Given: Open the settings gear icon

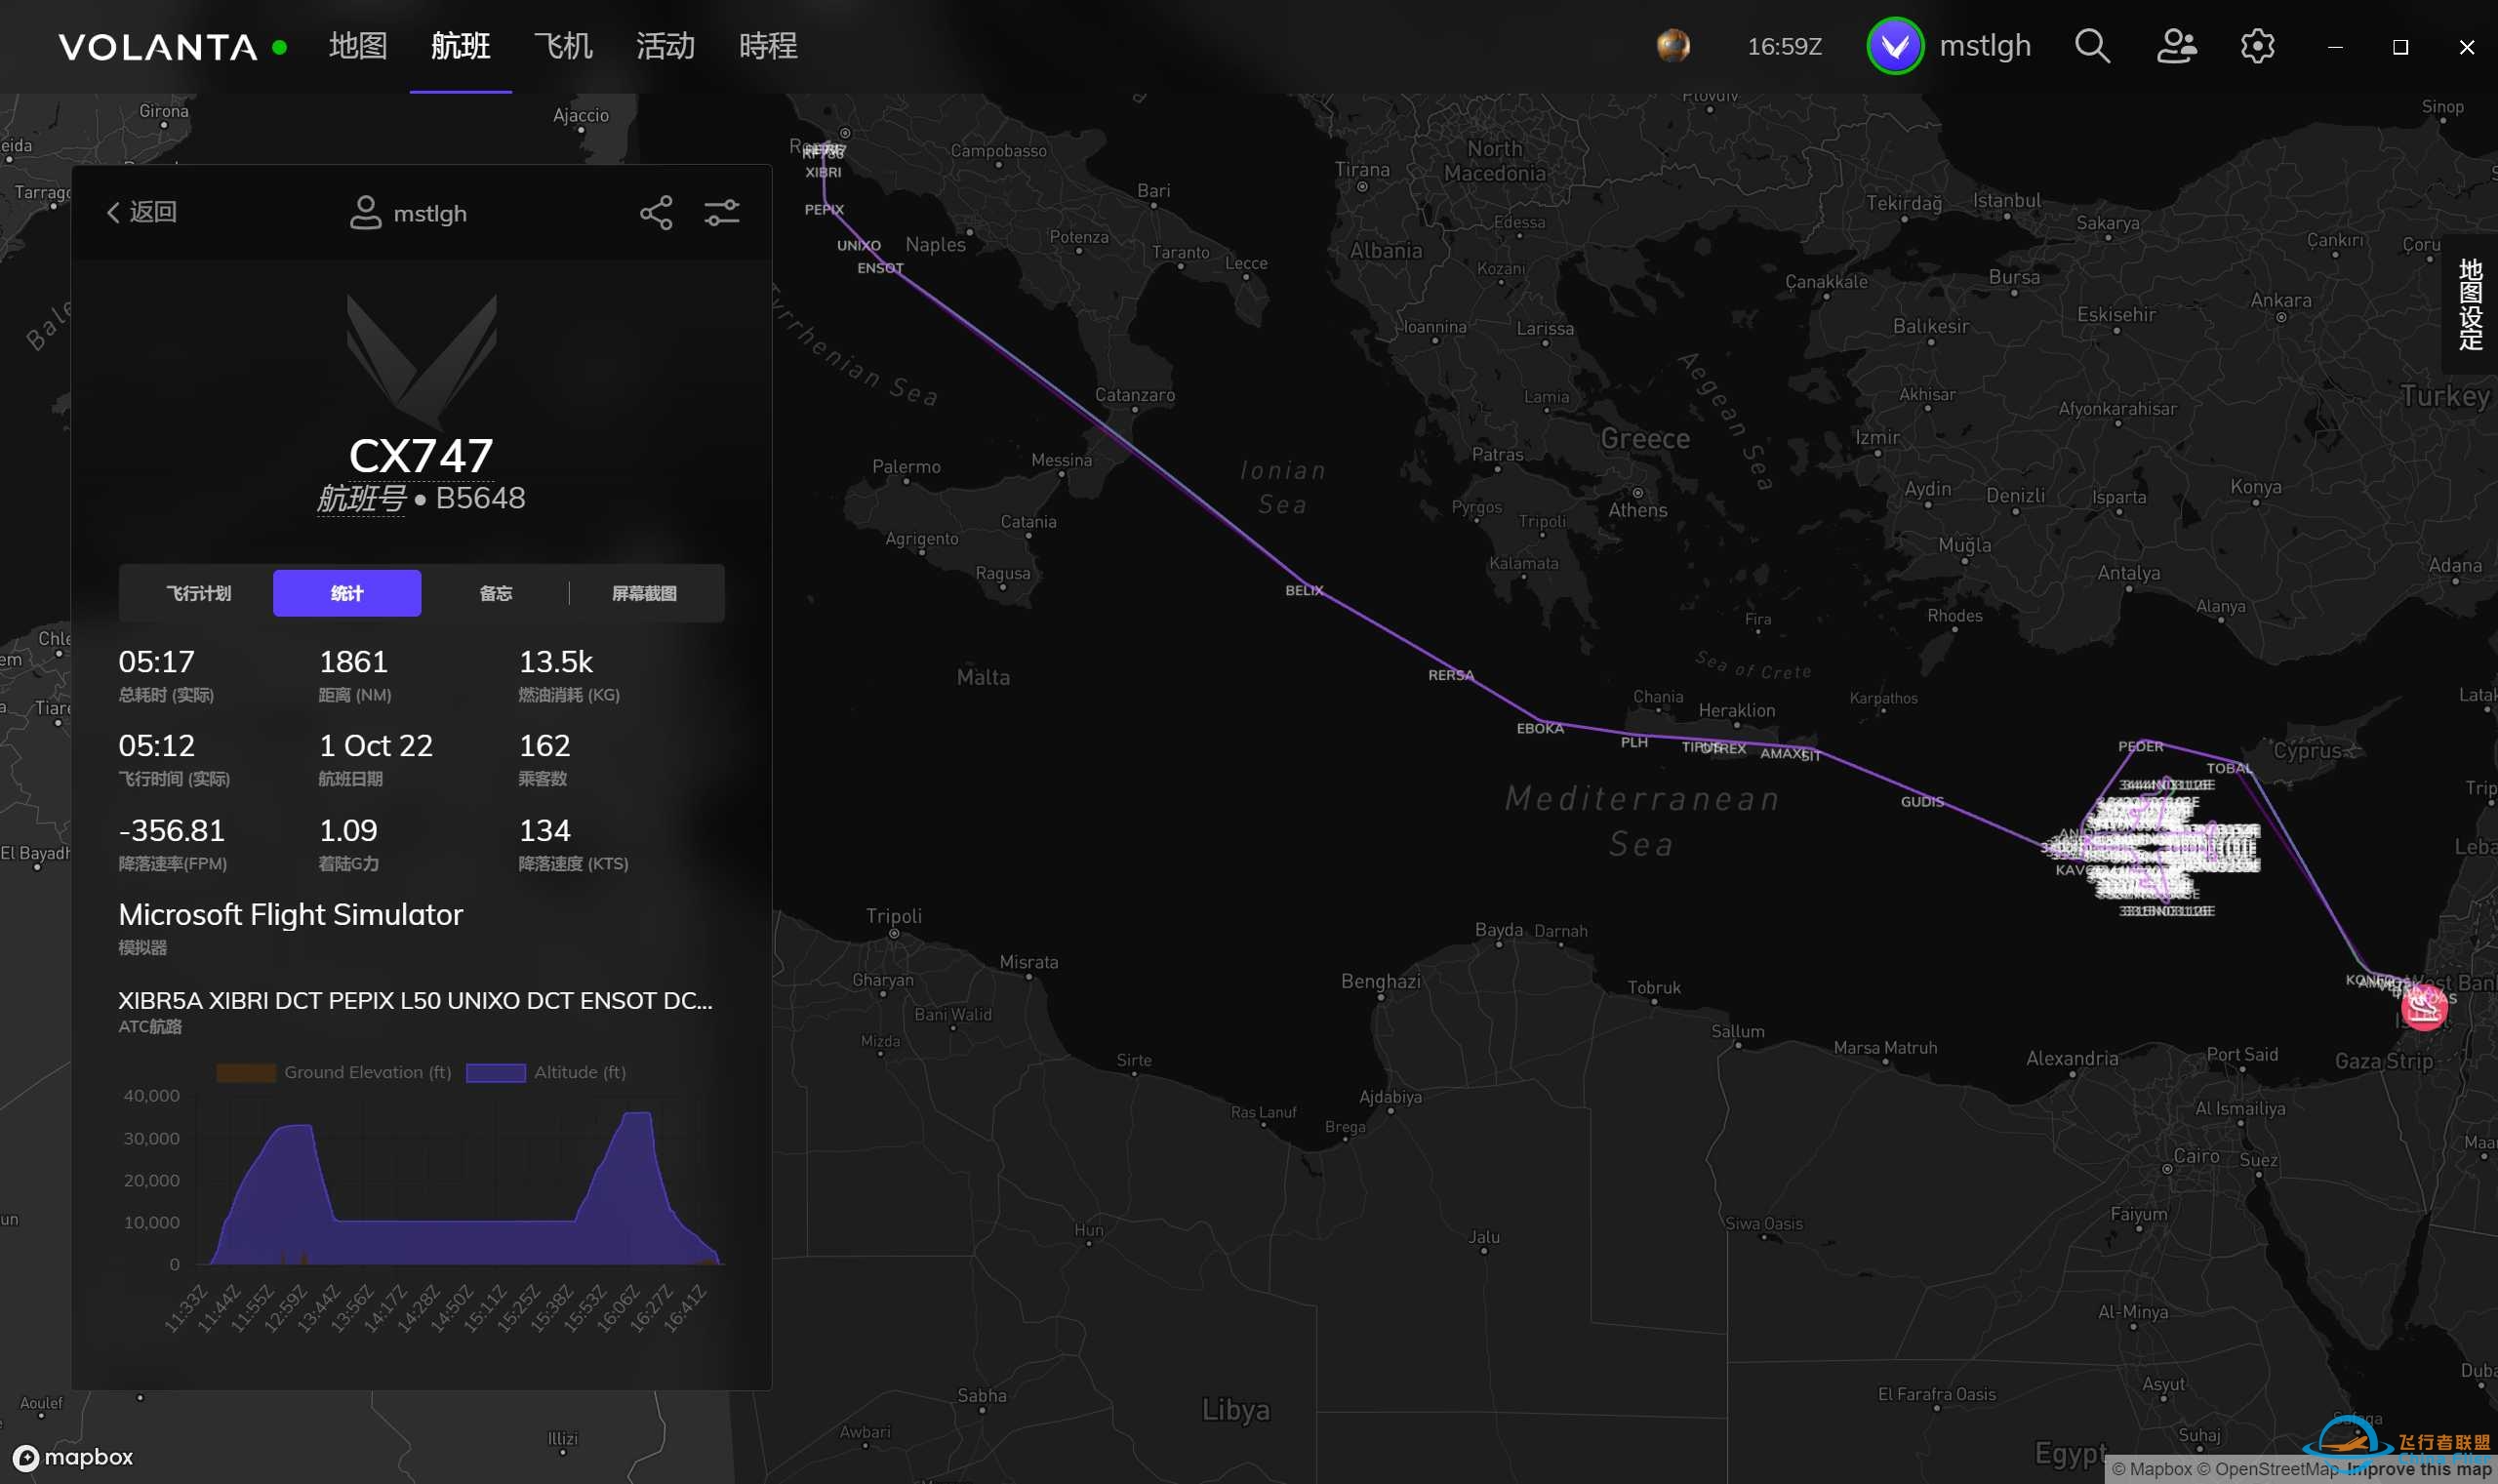Looking at the screenshot, I should click(2257, 46).
